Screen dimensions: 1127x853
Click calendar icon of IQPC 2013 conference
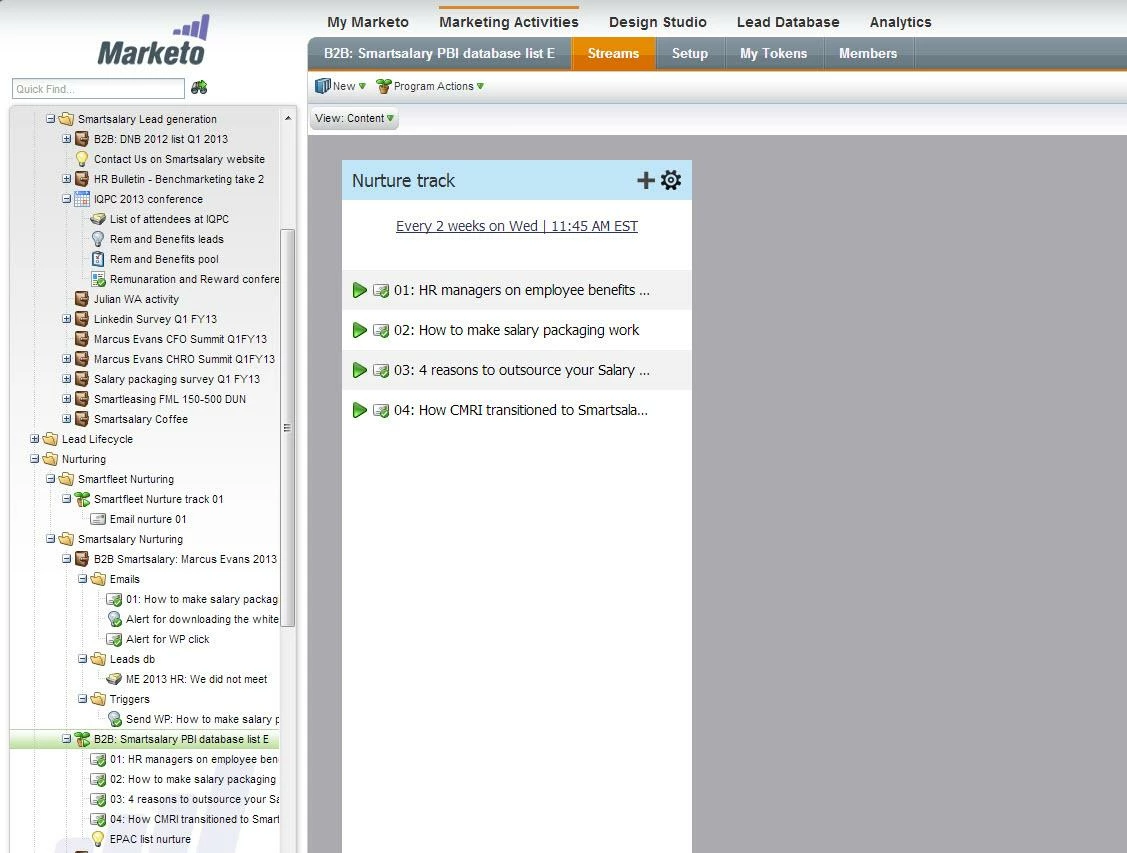[x=82, y=199]
